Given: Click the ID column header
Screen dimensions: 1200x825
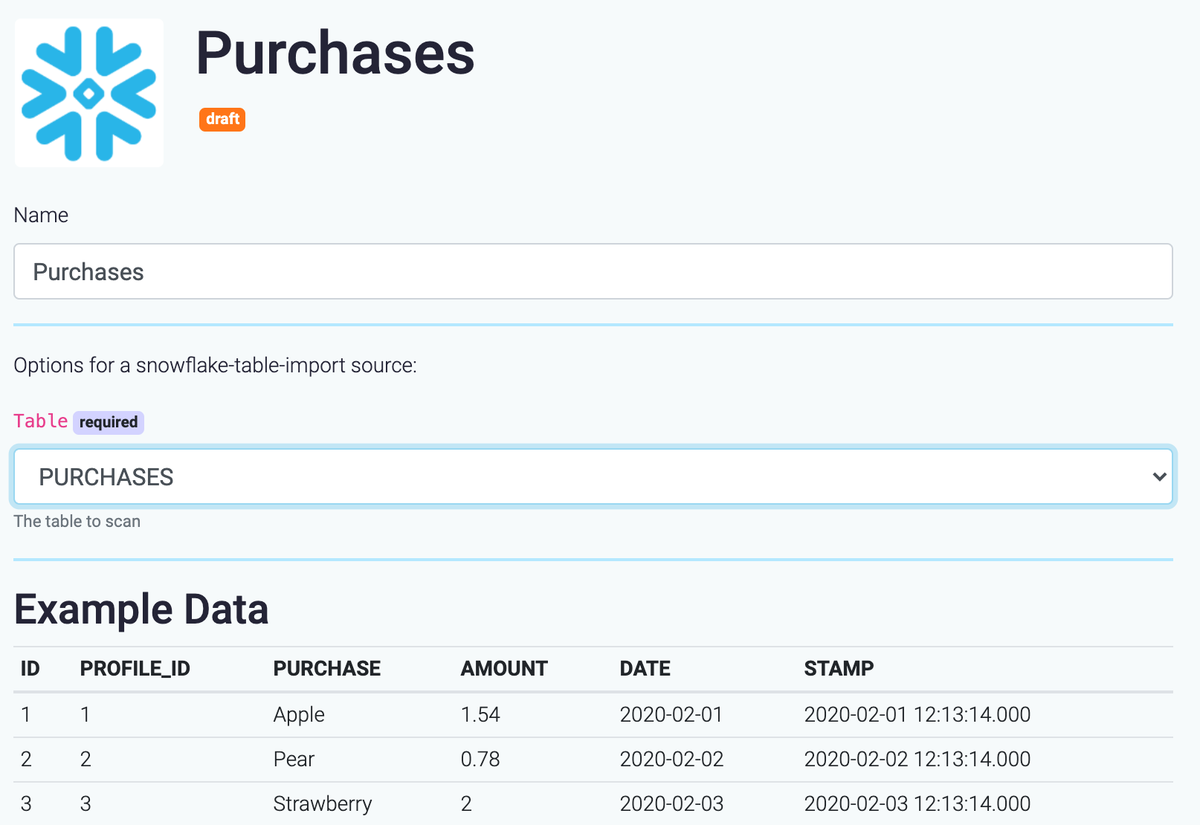Looking at the screenshot, I should point(30,669).
